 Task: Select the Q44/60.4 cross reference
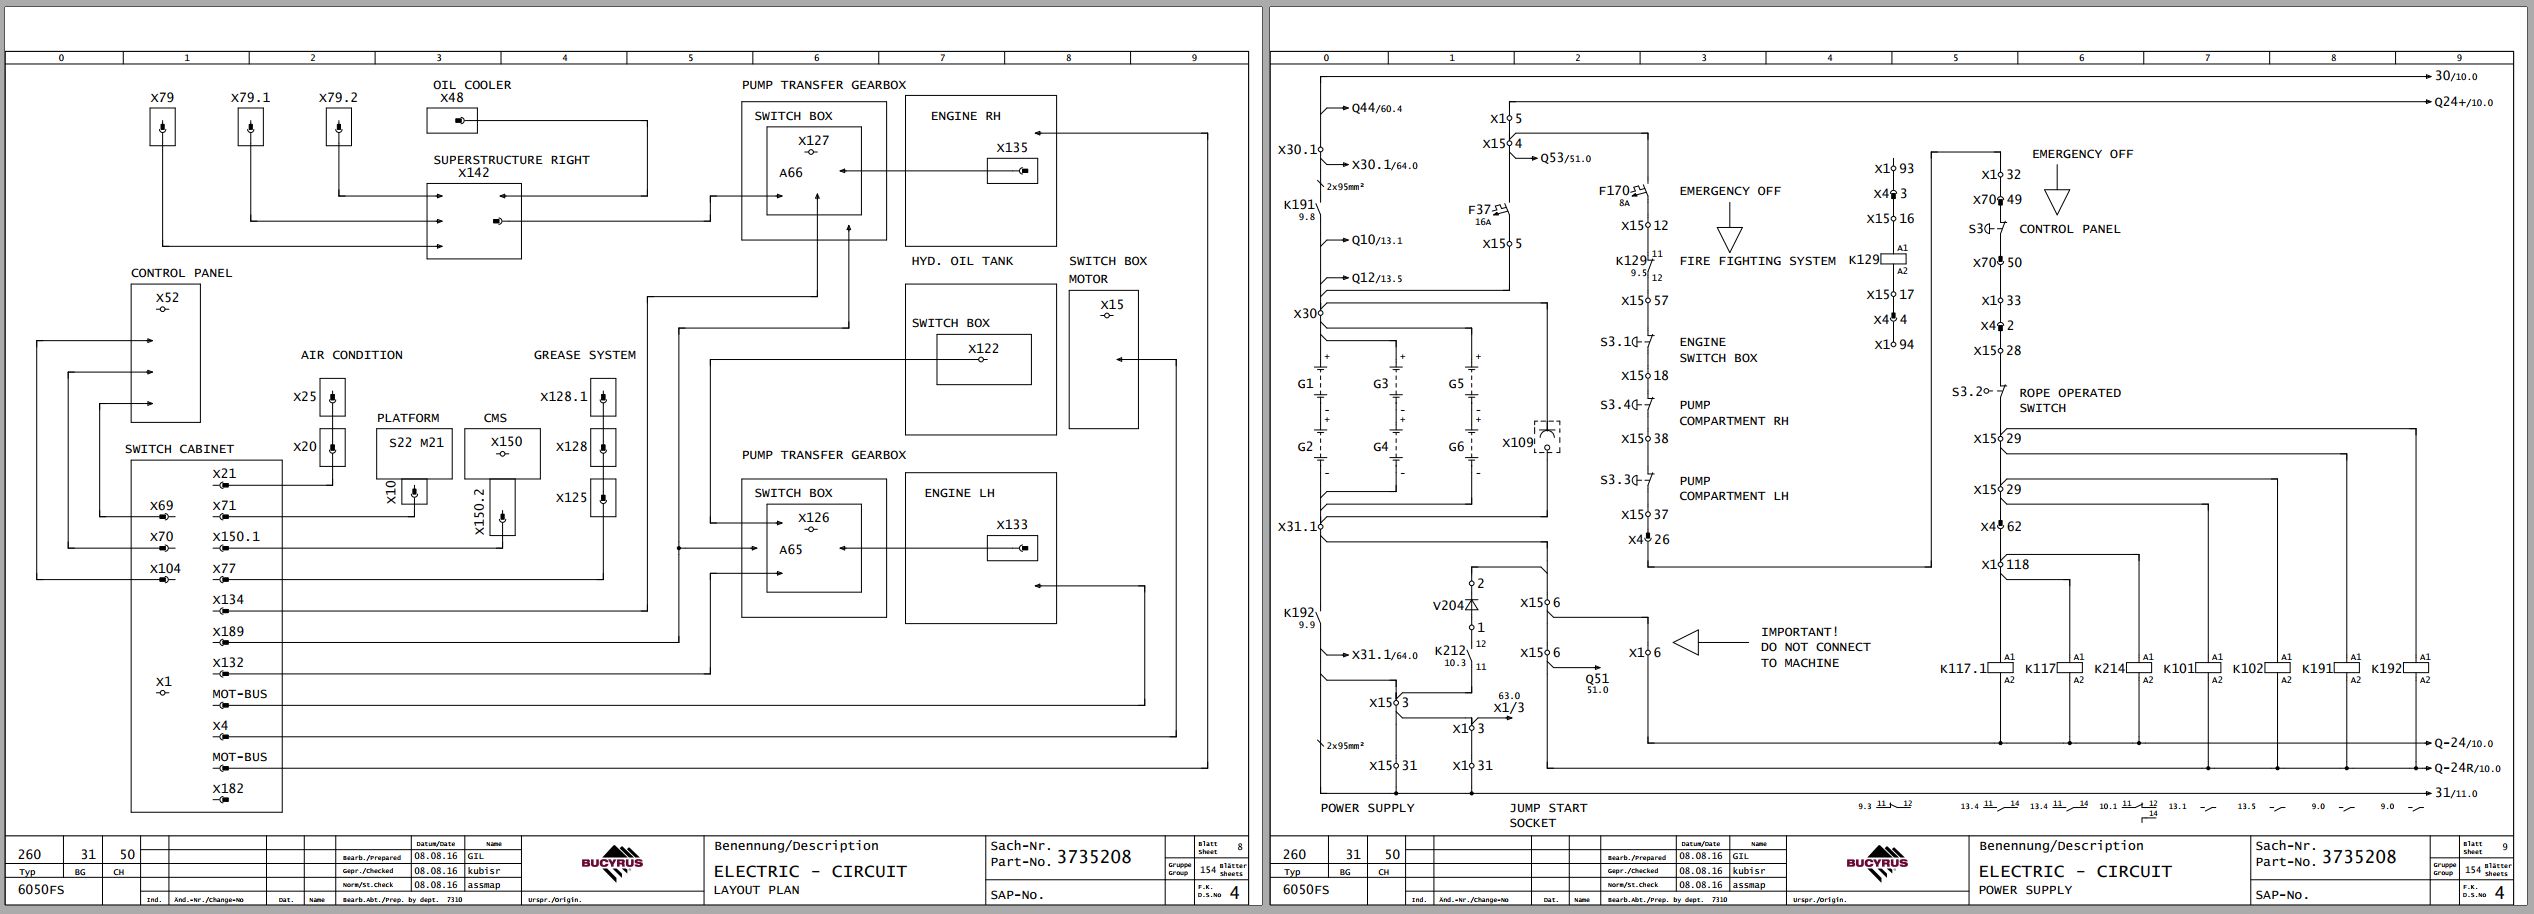1376,108
